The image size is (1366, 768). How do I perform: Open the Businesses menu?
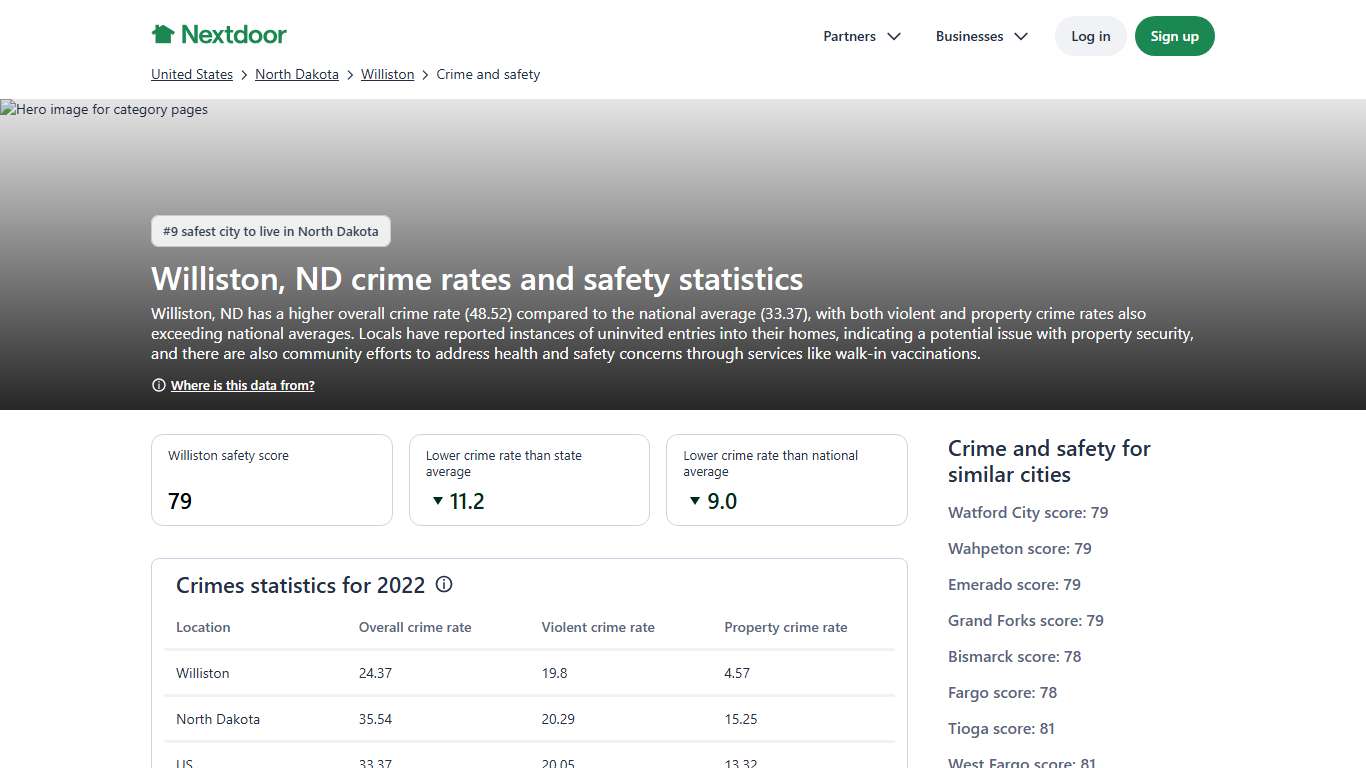click(968, 36)
